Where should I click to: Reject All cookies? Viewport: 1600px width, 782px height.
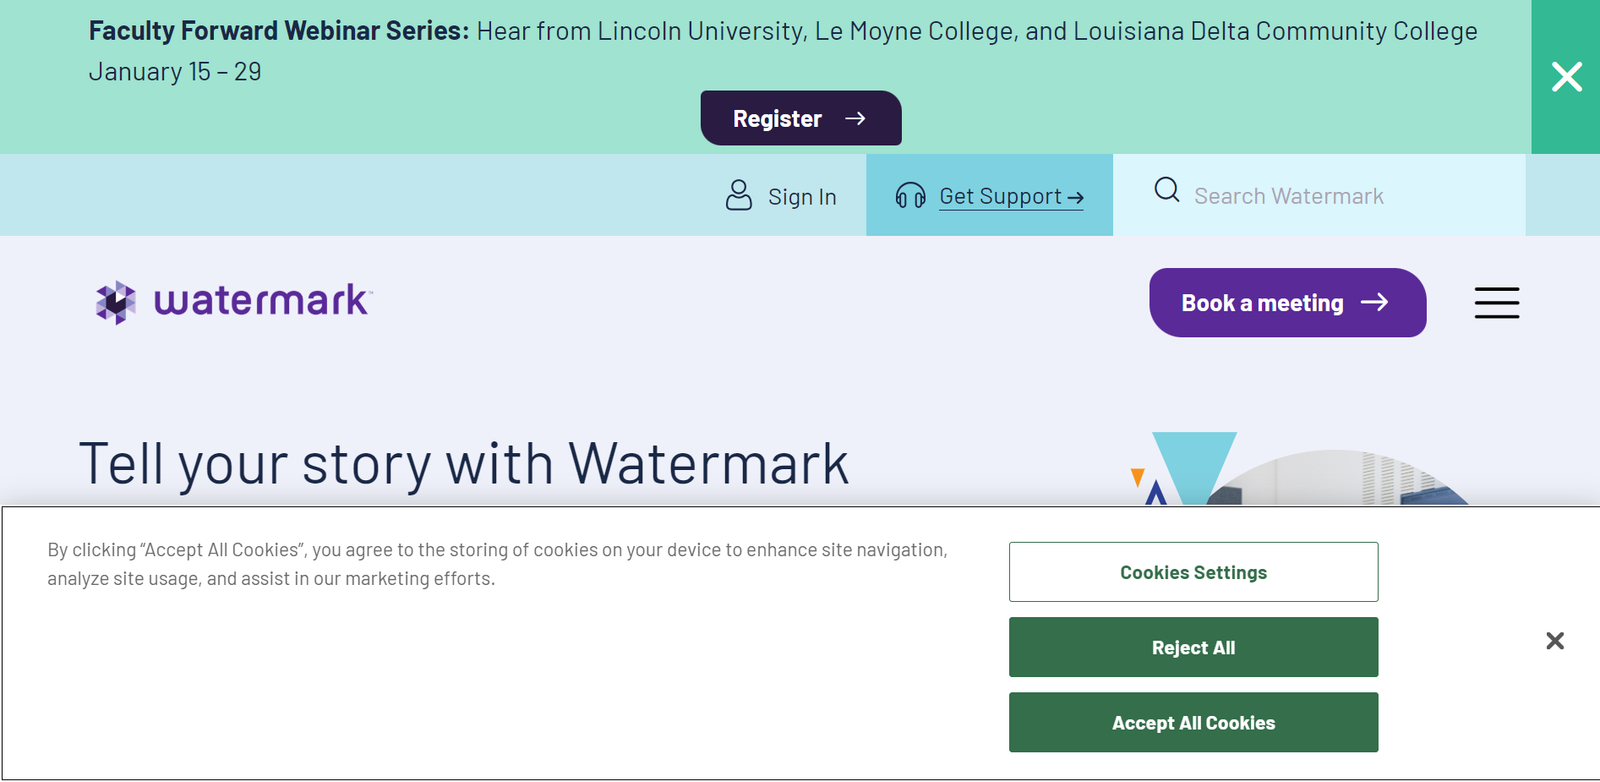(1194, 647)
